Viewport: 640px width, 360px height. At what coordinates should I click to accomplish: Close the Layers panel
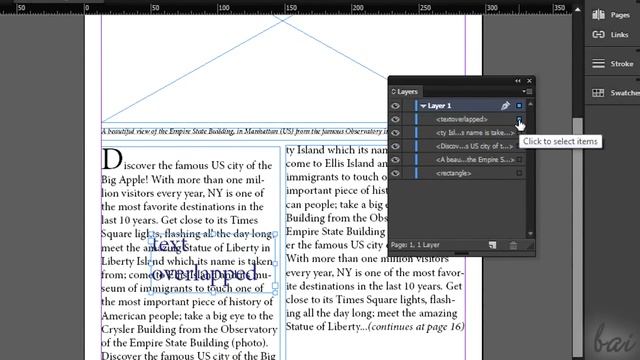click(x=529, y=81)
